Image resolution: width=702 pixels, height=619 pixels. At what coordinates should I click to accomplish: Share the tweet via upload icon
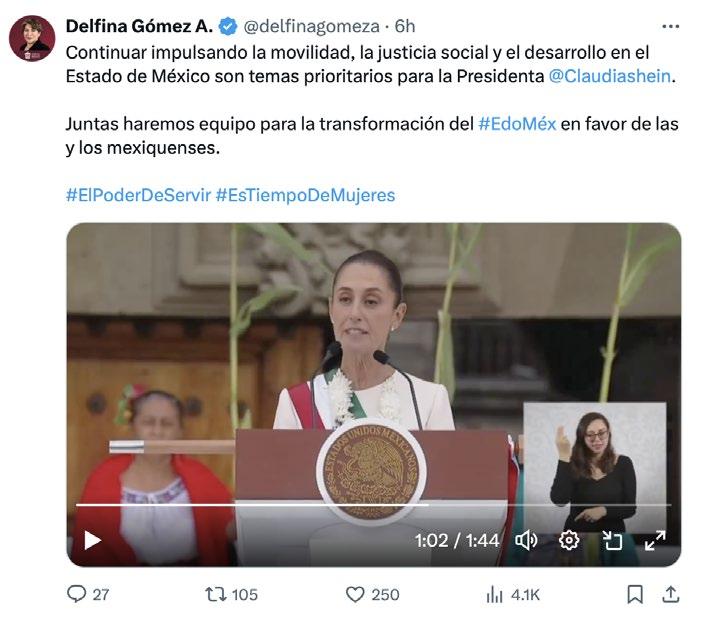670,594
